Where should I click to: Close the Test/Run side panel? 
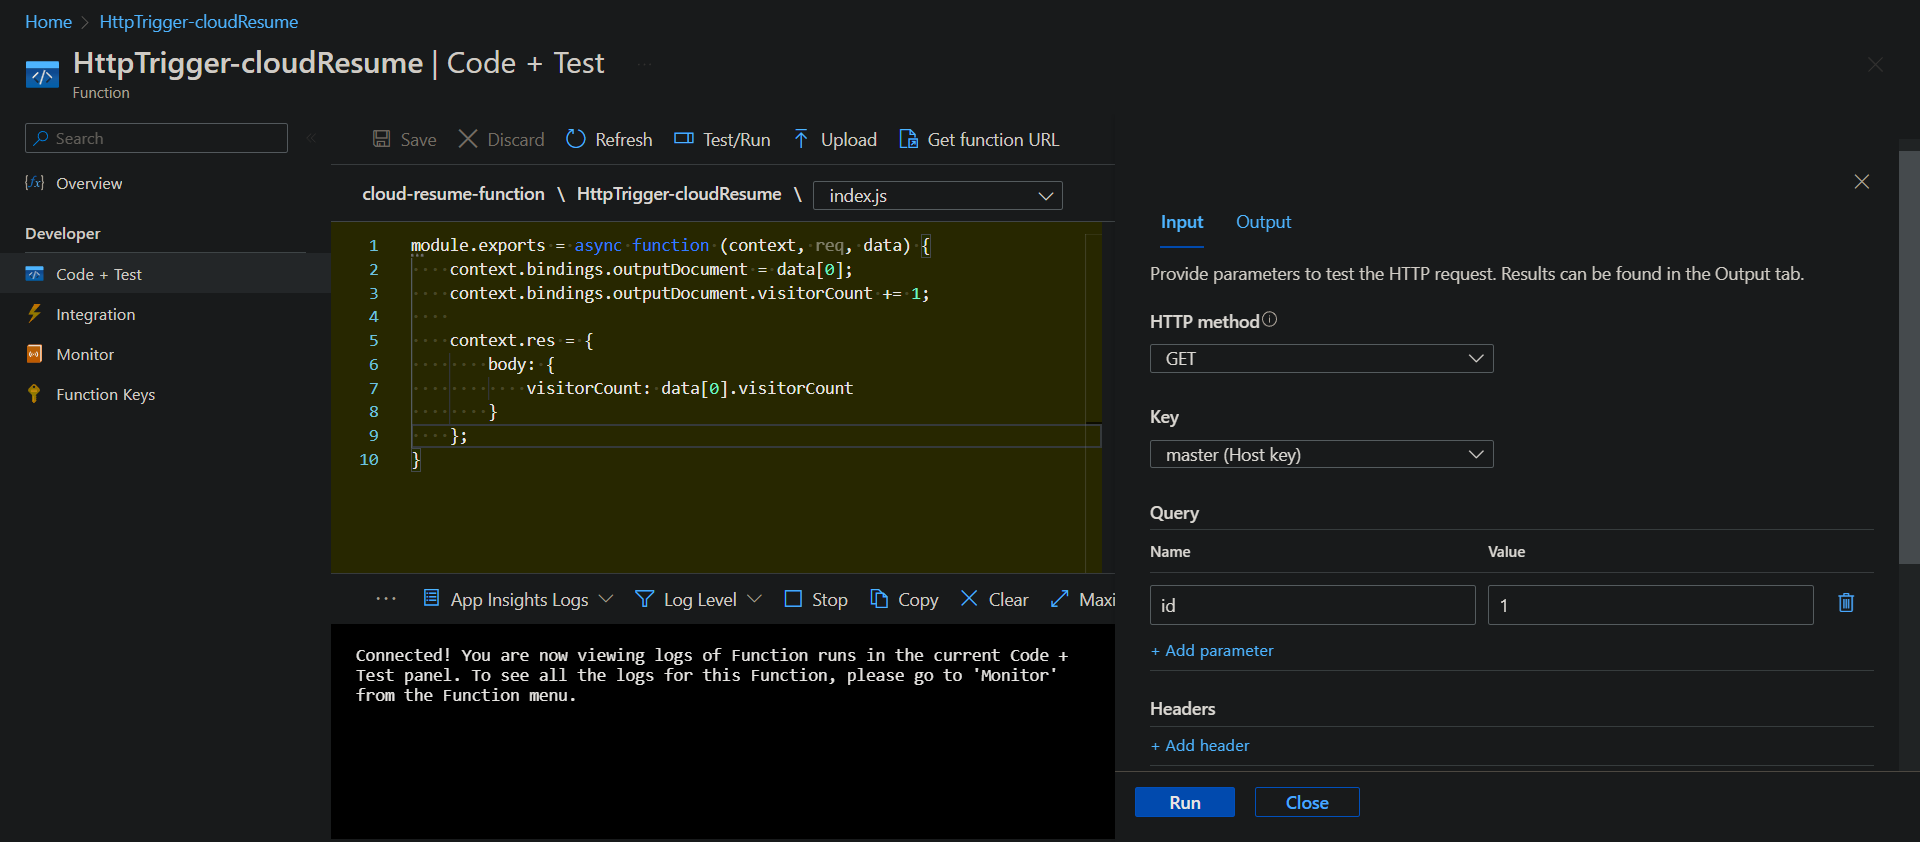pyautogui.click(x=1862, y=182)
